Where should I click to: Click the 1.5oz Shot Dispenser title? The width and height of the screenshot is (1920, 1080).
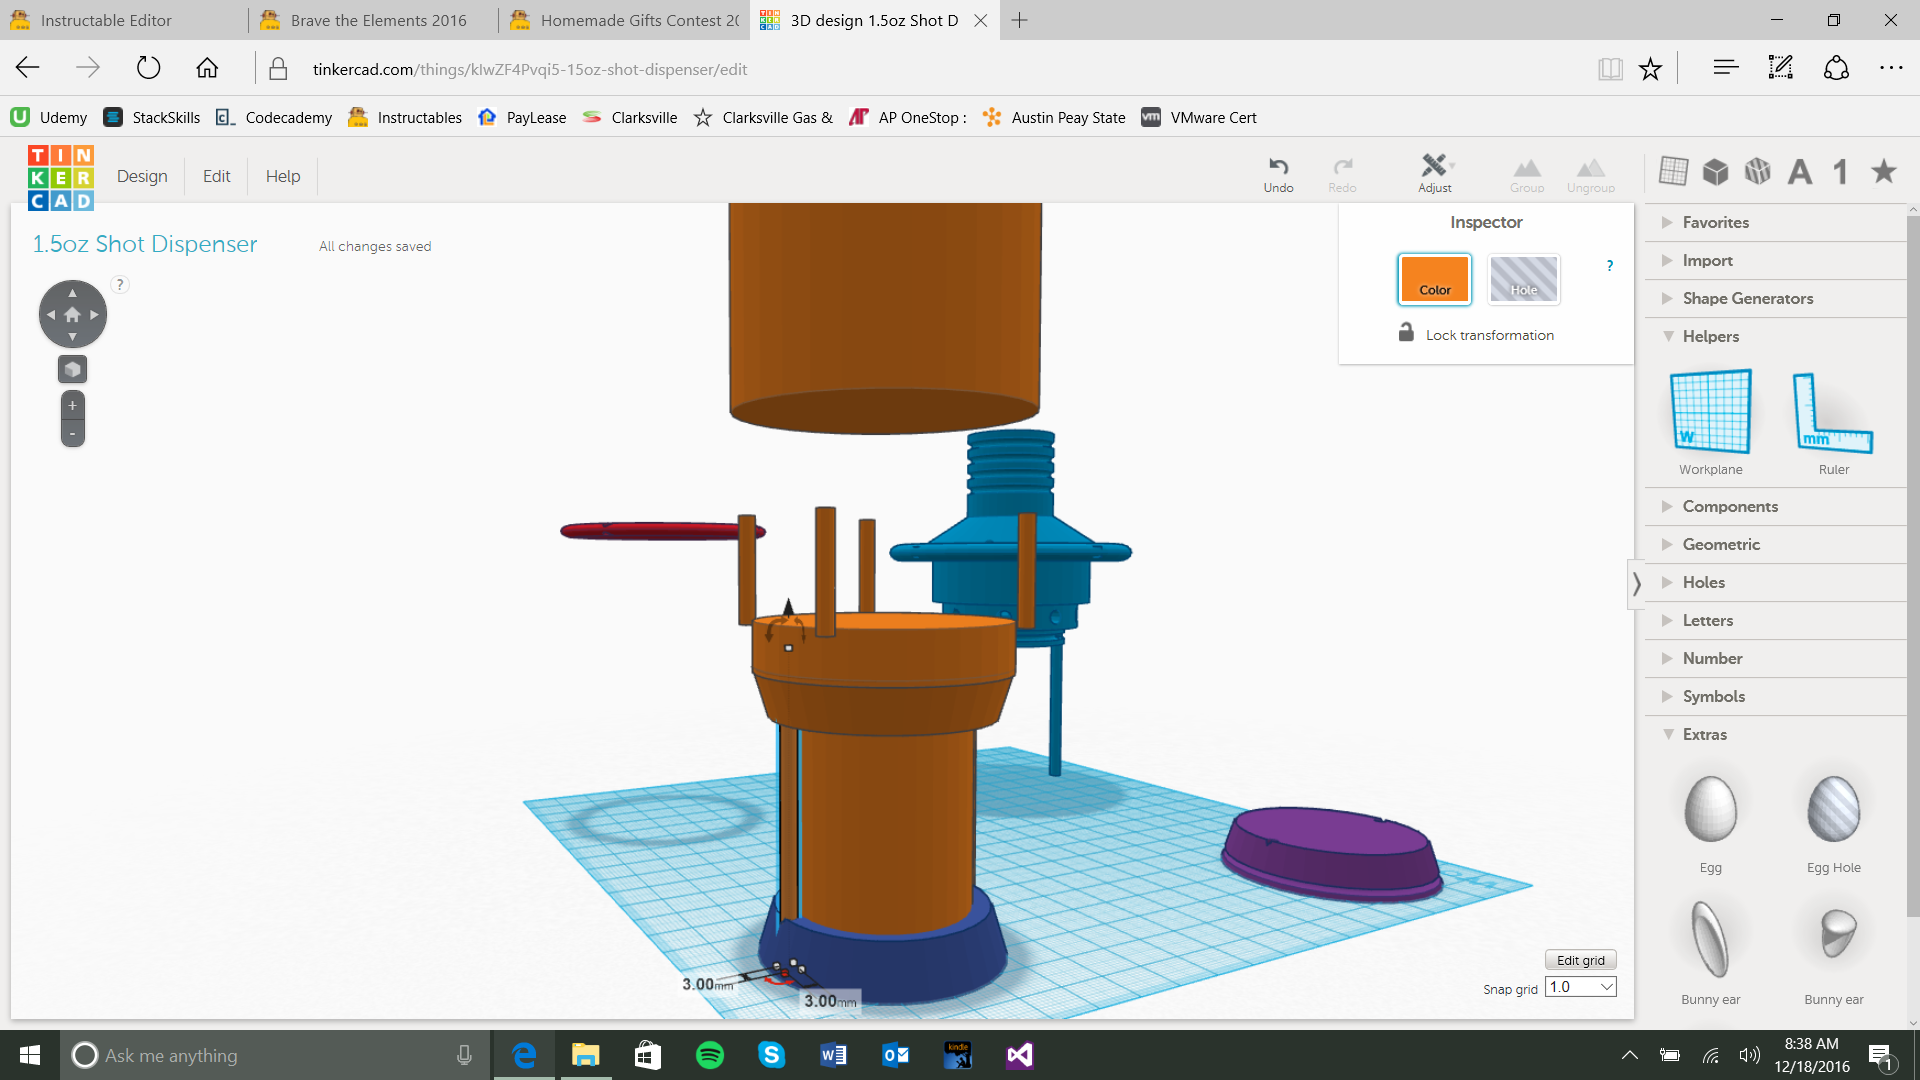pos(145,244)
